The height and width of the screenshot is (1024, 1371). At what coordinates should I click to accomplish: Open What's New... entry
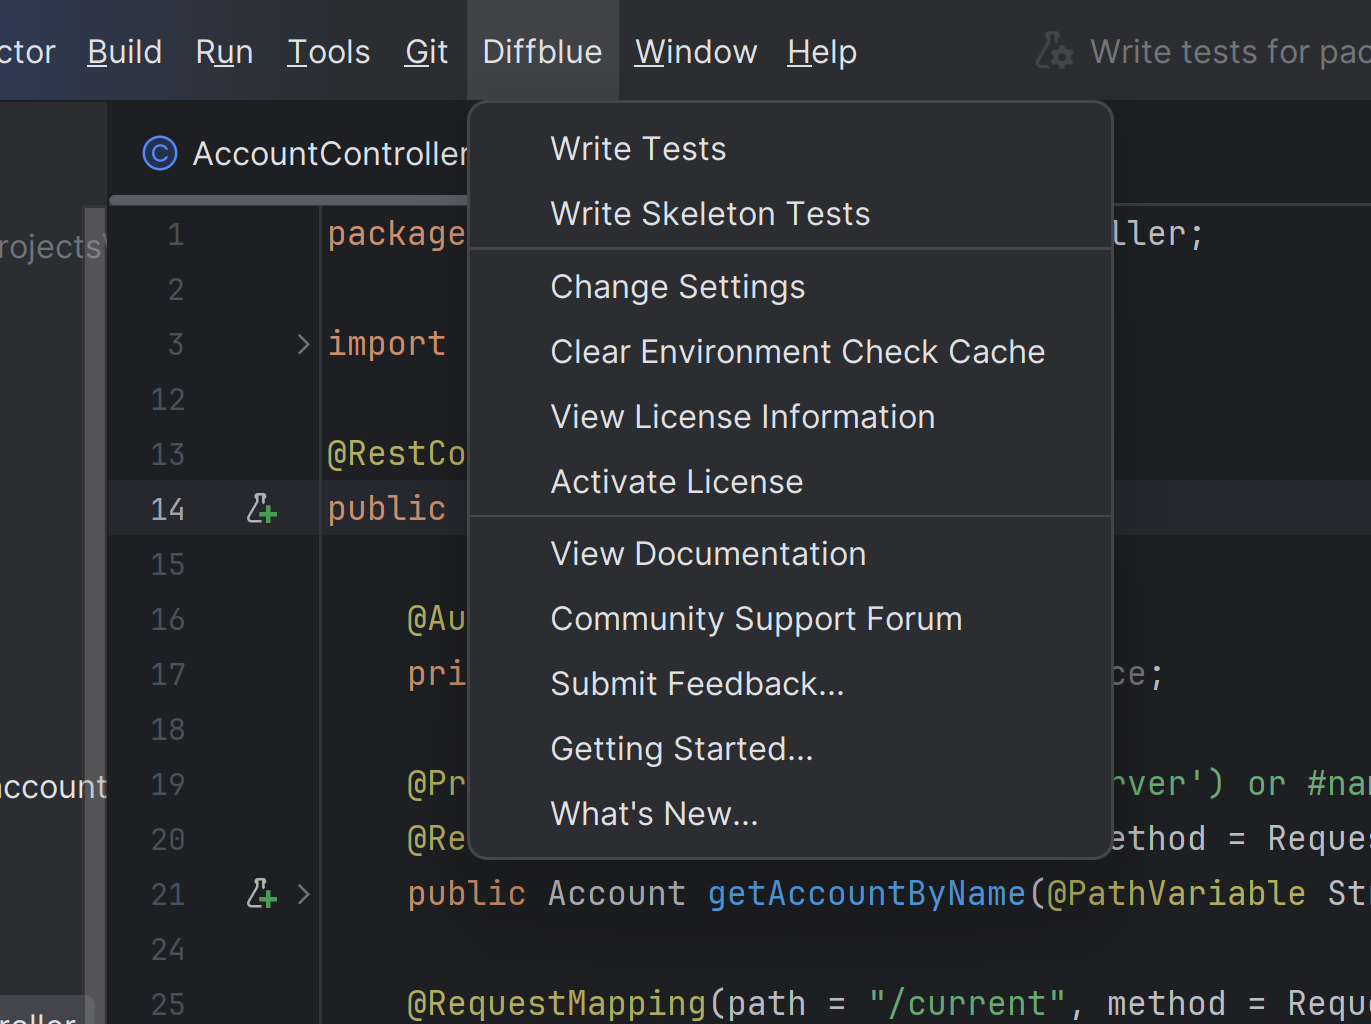(x=654, y=814)
